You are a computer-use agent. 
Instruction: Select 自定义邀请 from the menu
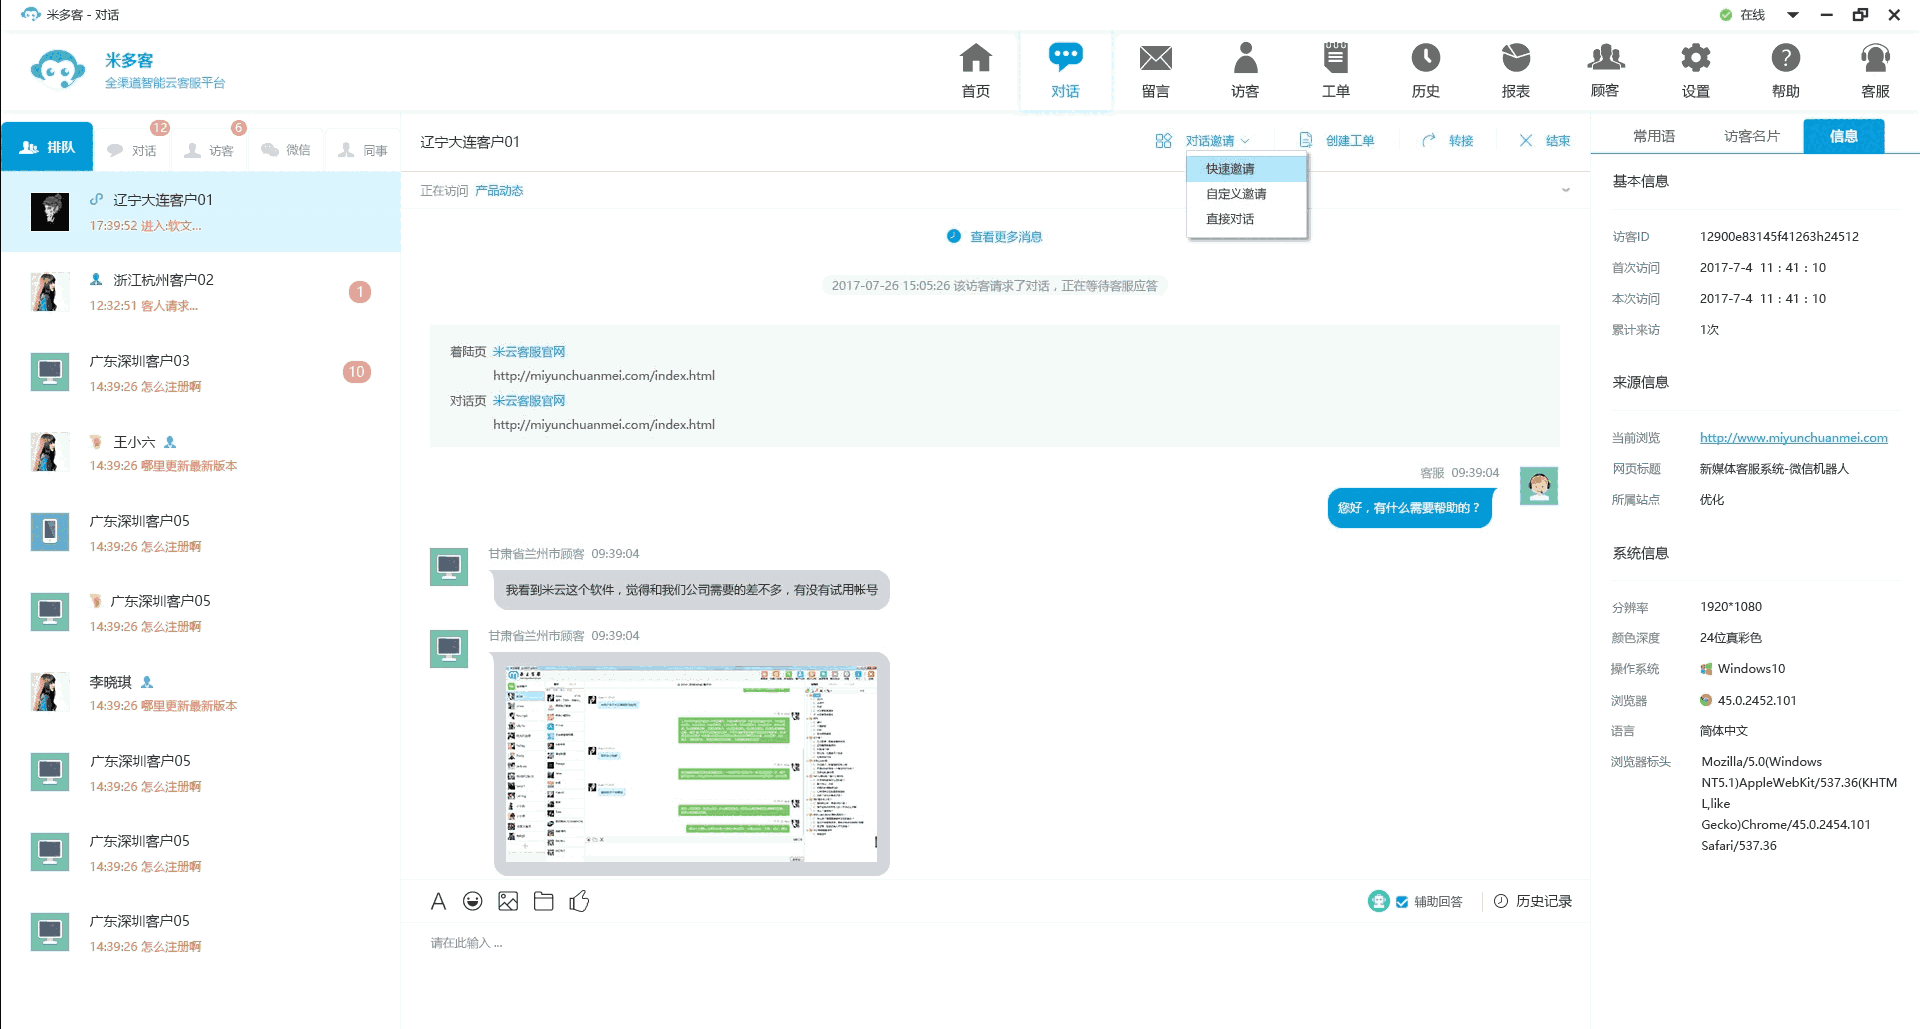pyautogui.click(x=1236, y=194)
